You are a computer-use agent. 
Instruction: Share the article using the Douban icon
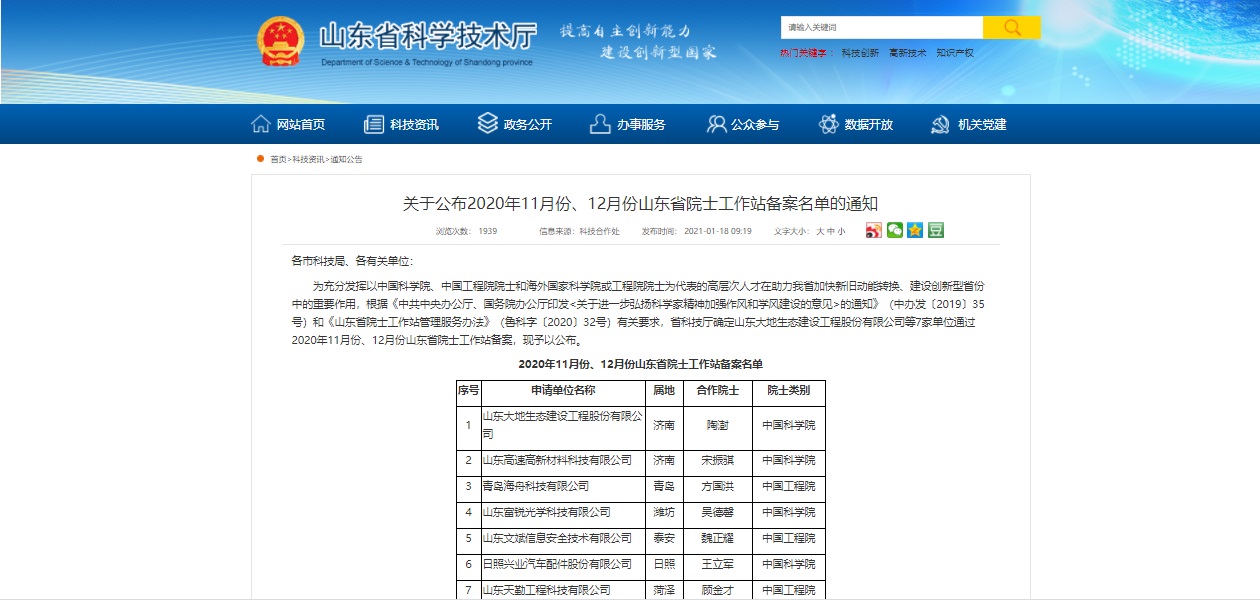(x=935, y=230)
